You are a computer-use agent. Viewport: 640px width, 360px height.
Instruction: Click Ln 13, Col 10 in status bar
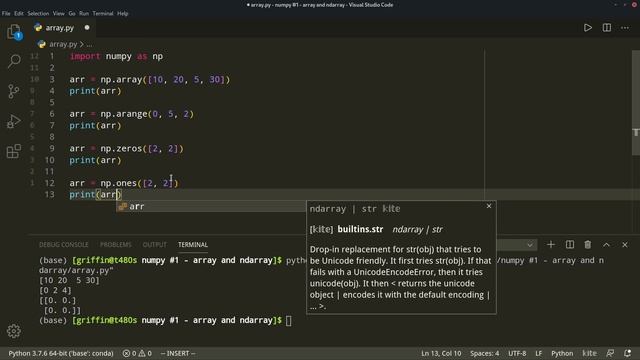coord(441,353)
